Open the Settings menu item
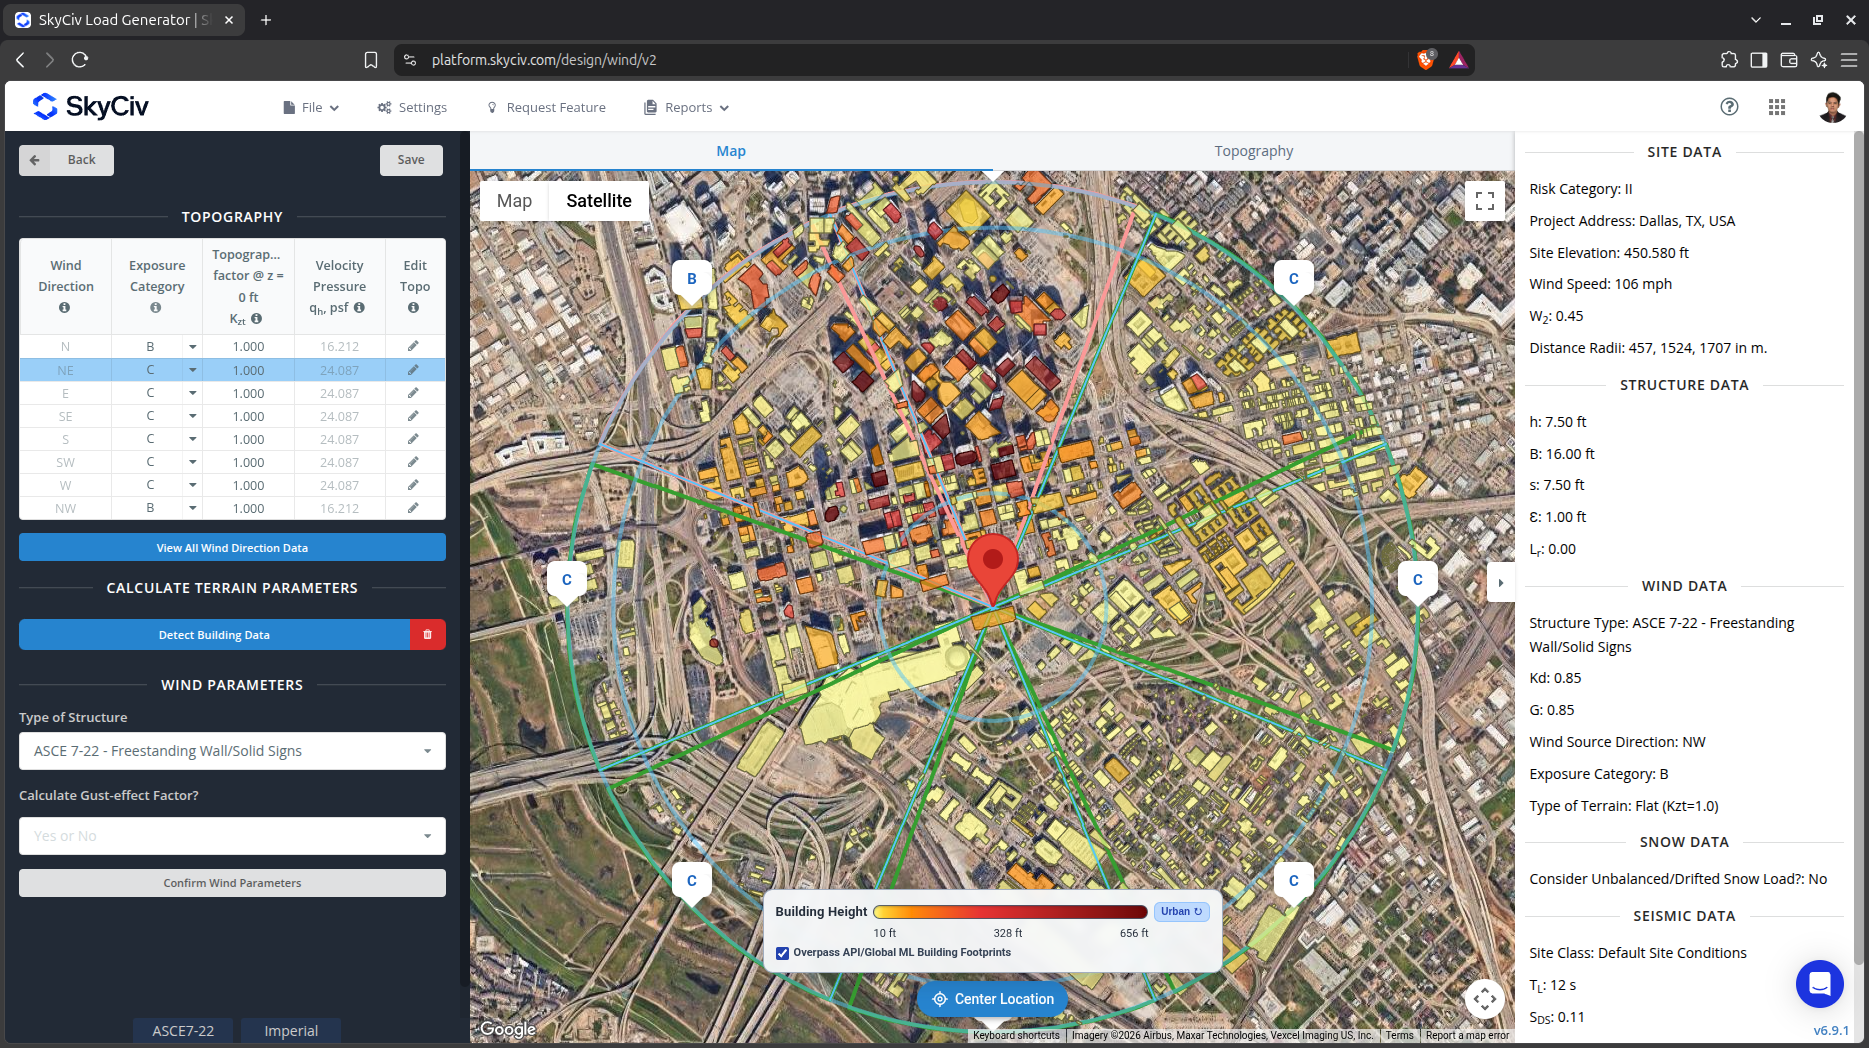The width and height of the screenshot is (1869, 1048). pos(412,107)
